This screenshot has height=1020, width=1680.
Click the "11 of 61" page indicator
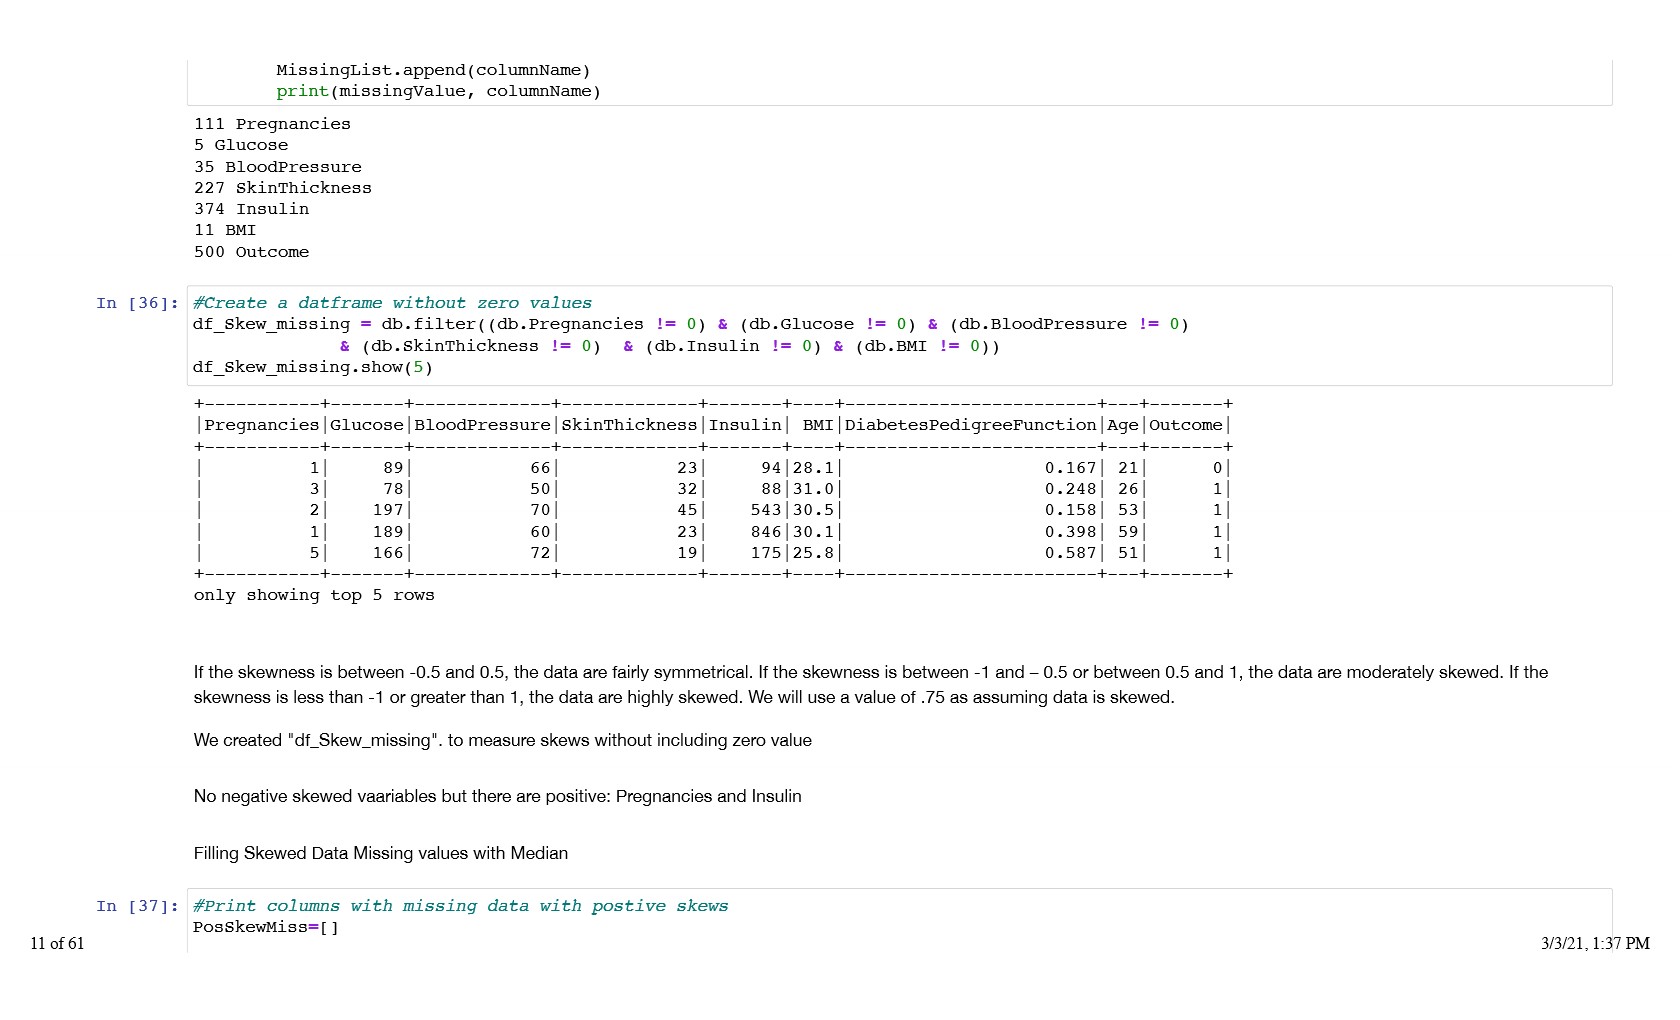[57, 943]
